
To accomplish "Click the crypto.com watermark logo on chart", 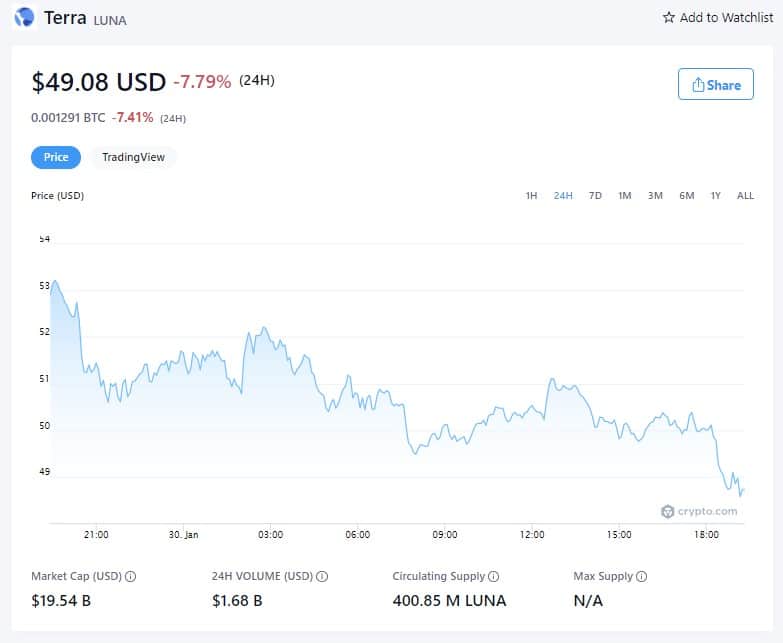I will click(x=699, y=511).
